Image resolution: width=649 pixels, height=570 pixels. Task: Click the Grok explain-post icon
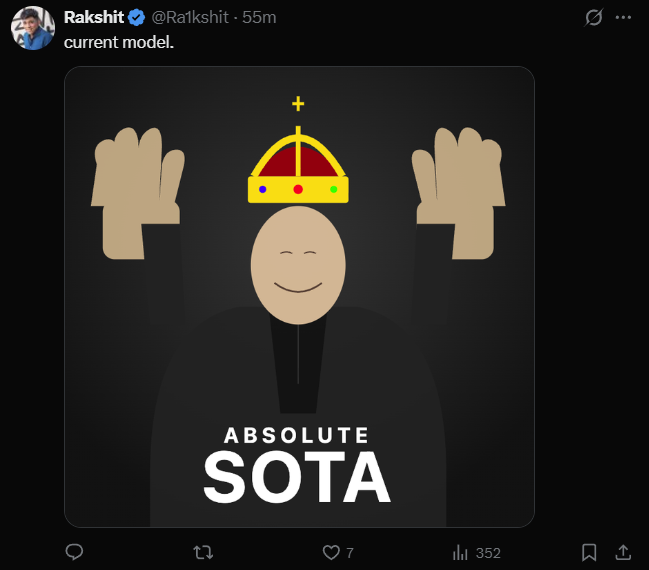[593, 18]
